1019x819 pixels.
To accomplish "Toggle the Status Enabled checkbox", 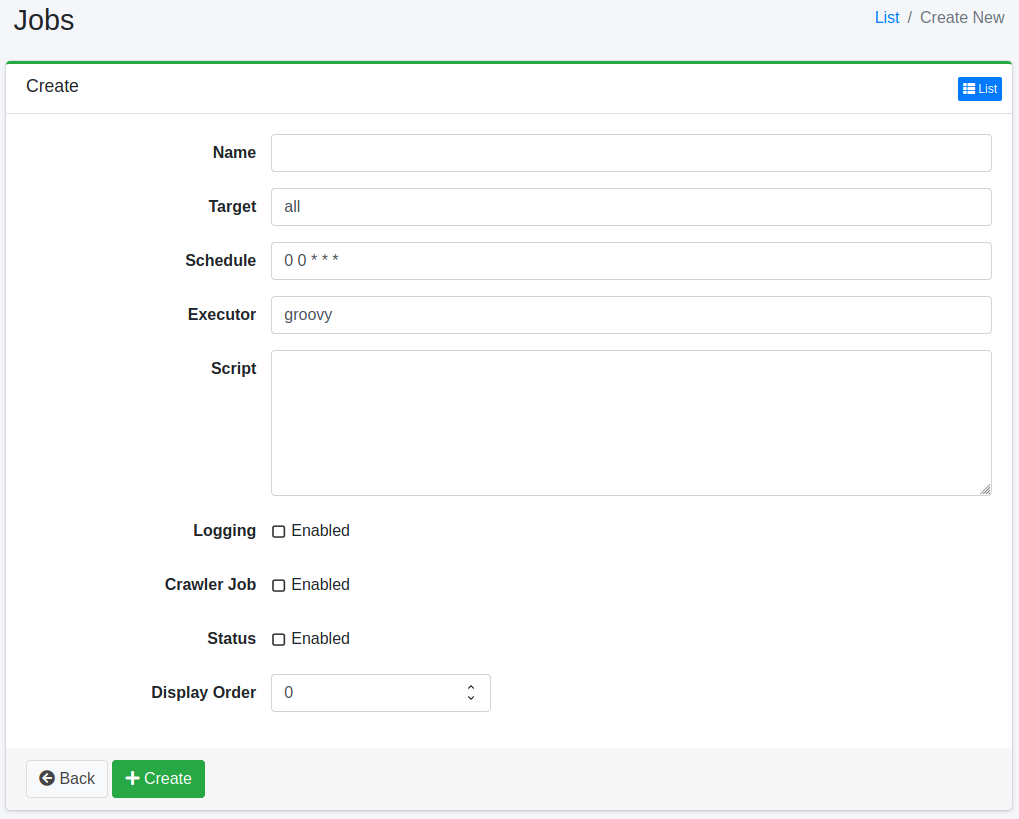I will [279, 640].
